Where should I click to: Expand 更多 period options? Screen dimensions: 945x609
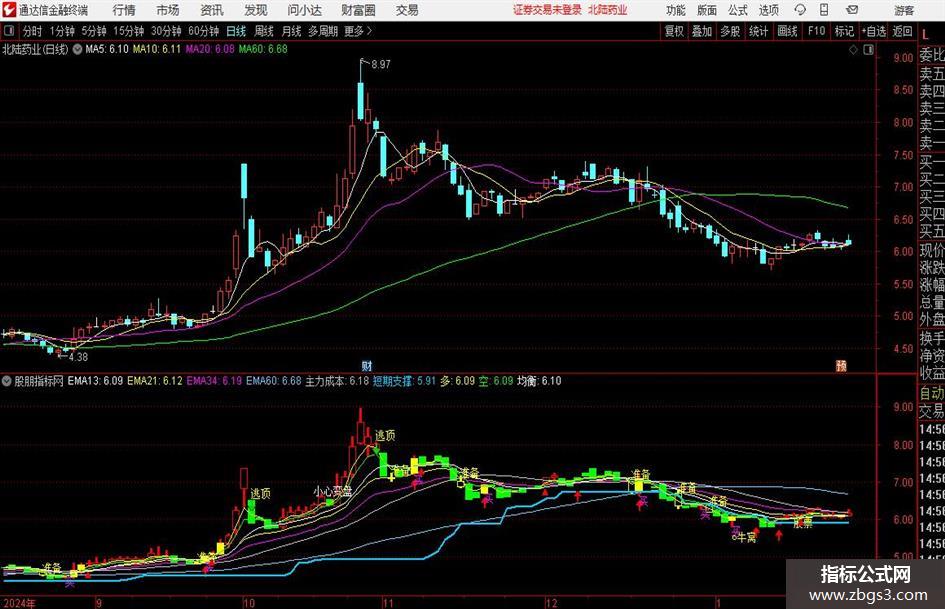coord(358,31)
